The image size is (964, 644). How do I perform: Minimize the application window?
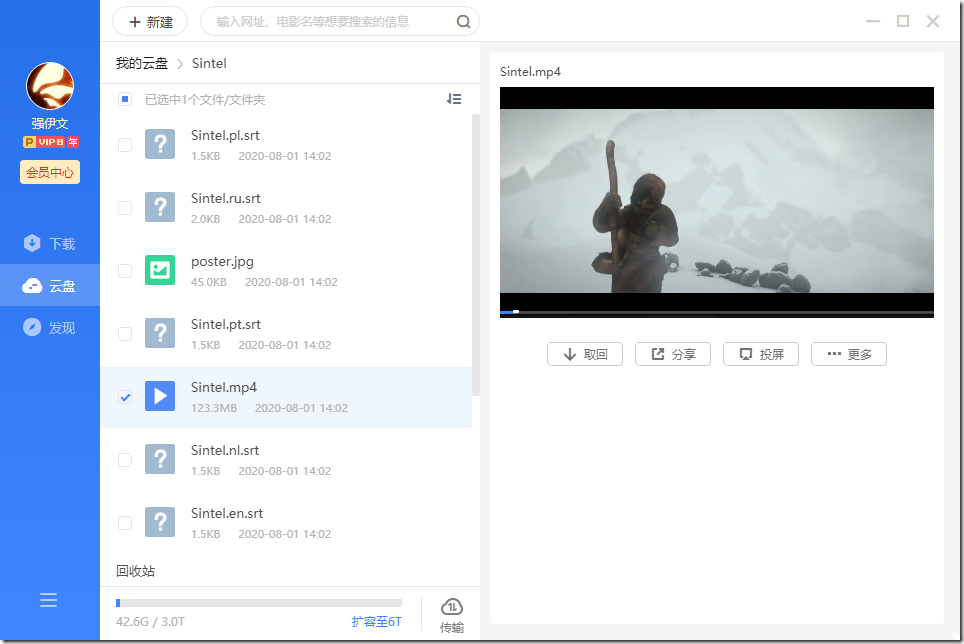(873, 22)
